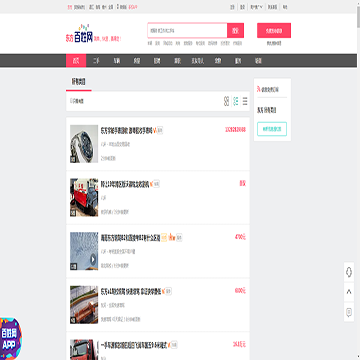Click the pink search button beside search field

[236, 31]
